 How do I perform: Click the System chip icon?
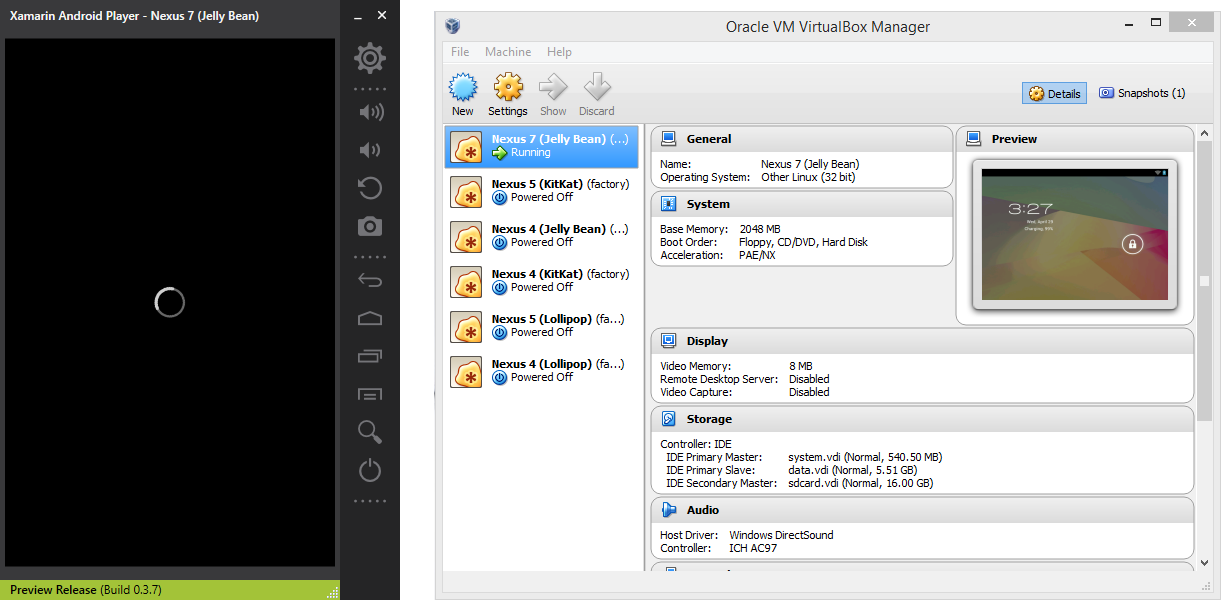pos(669,204)
